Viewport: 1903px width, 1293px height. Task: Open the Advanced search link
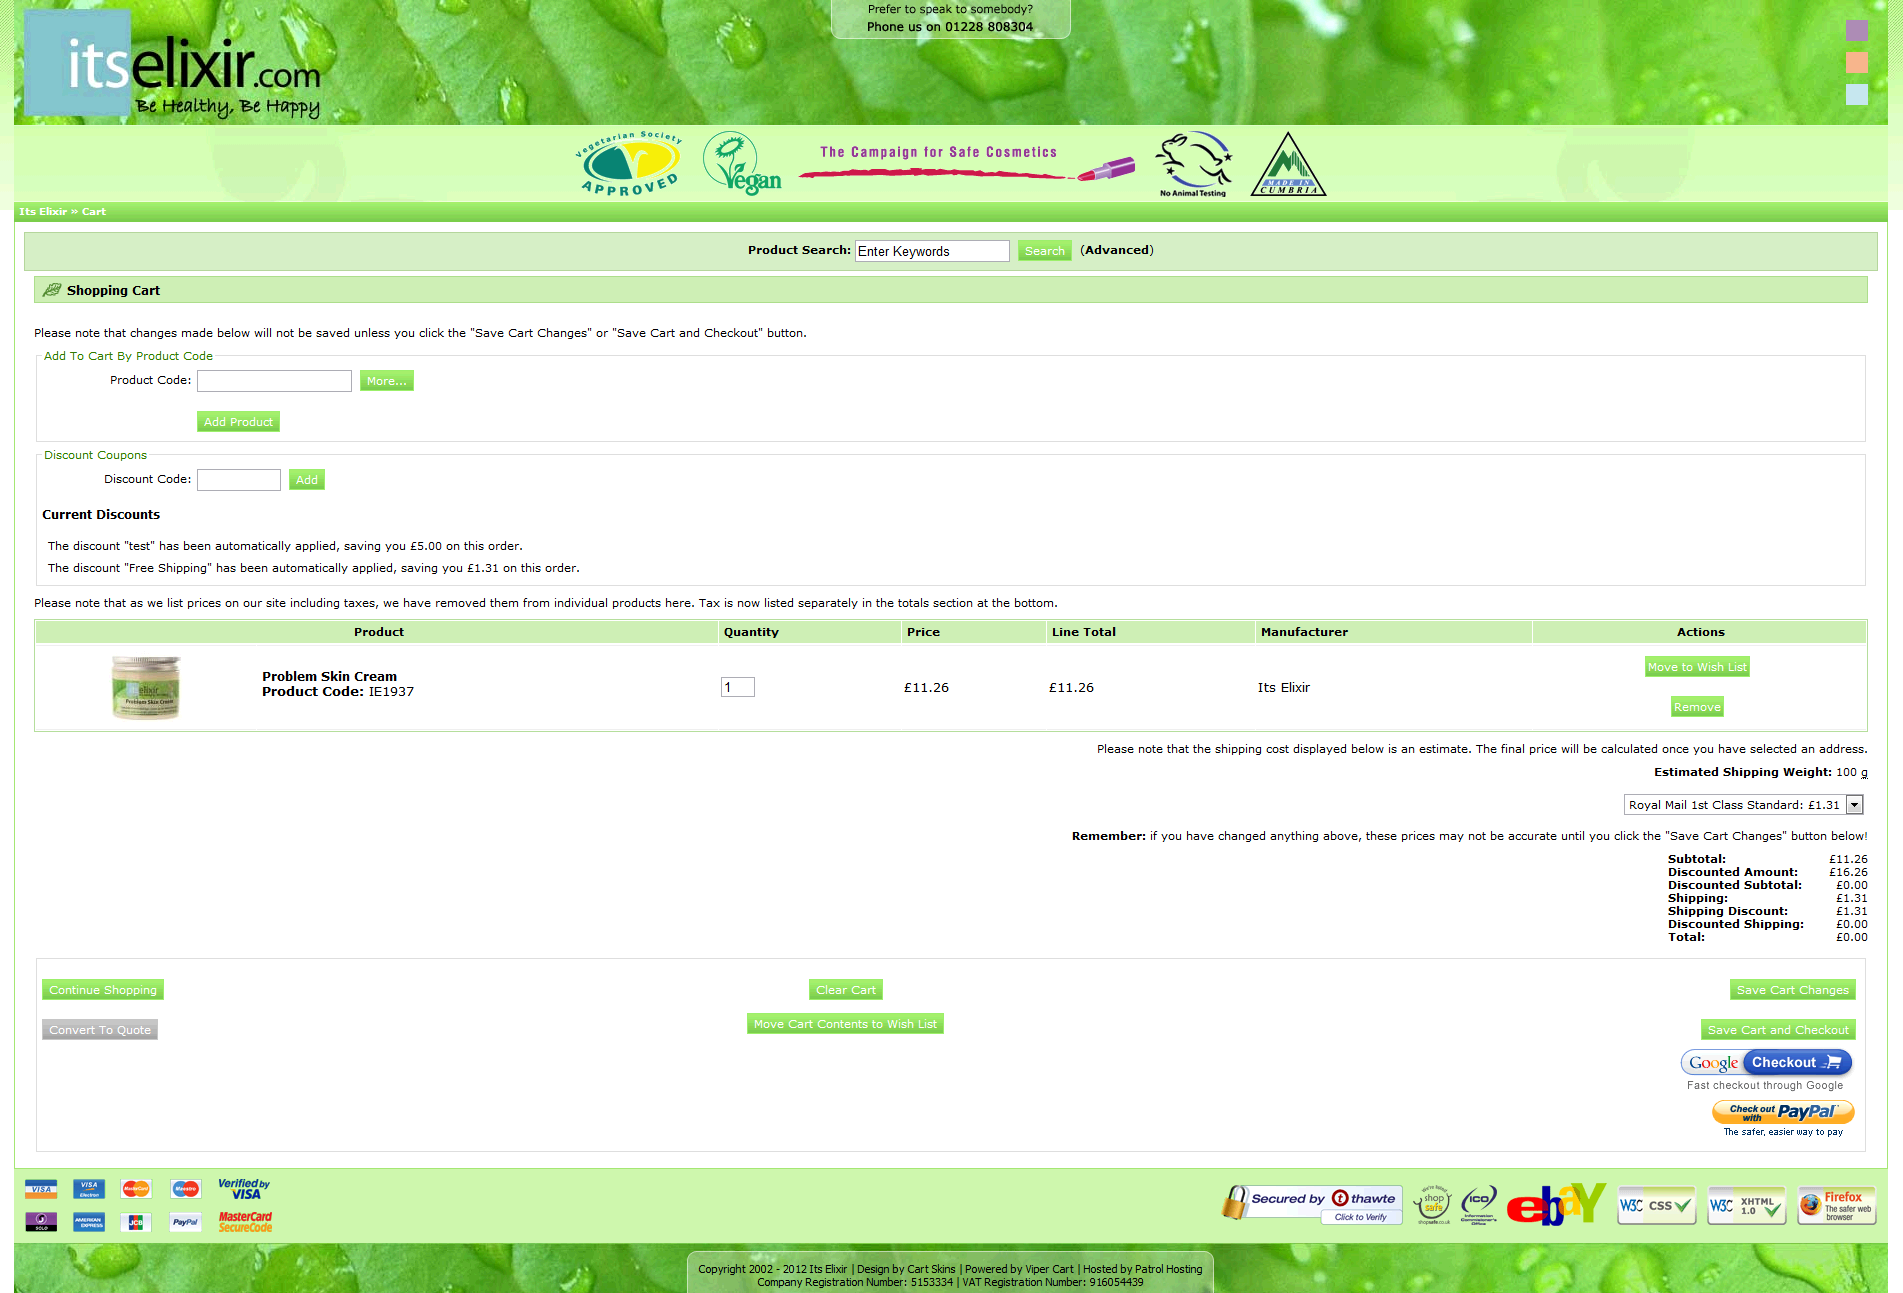(1117, 250)
